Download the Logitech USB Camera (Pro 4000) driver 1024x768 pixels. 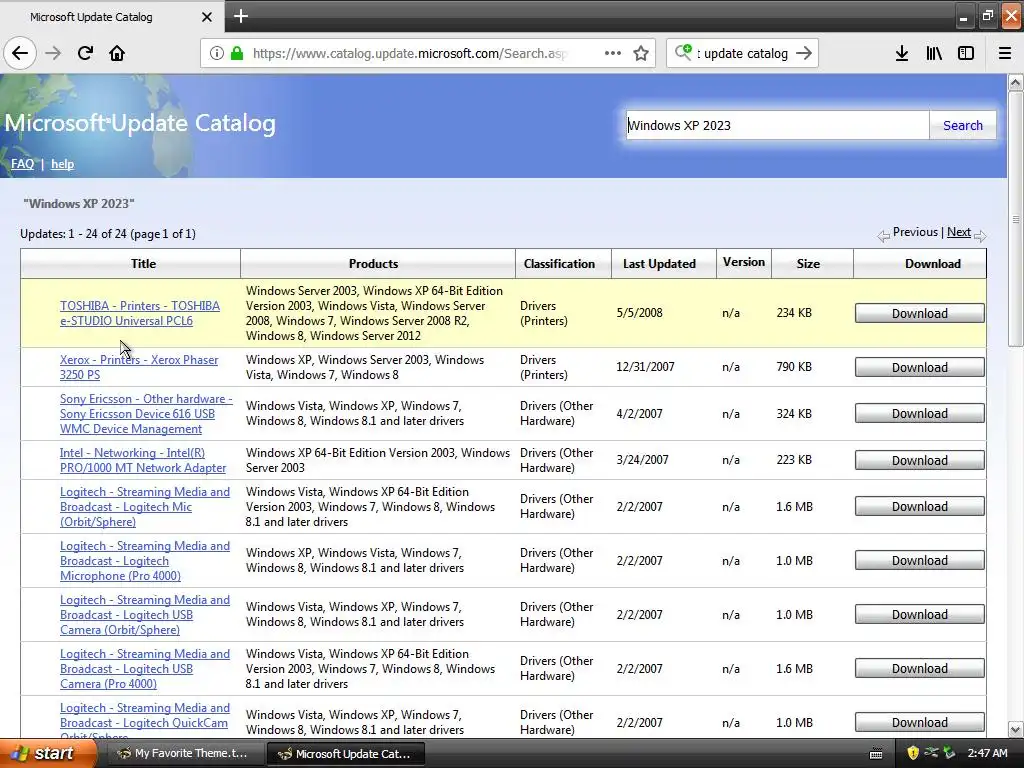(x=920, y=669)
